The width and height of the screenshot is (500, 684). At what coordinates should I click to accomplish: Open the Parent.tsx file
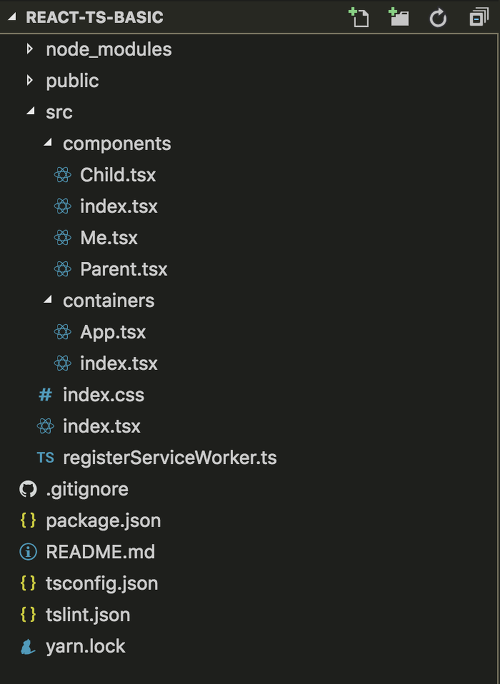tap(123, 269)
